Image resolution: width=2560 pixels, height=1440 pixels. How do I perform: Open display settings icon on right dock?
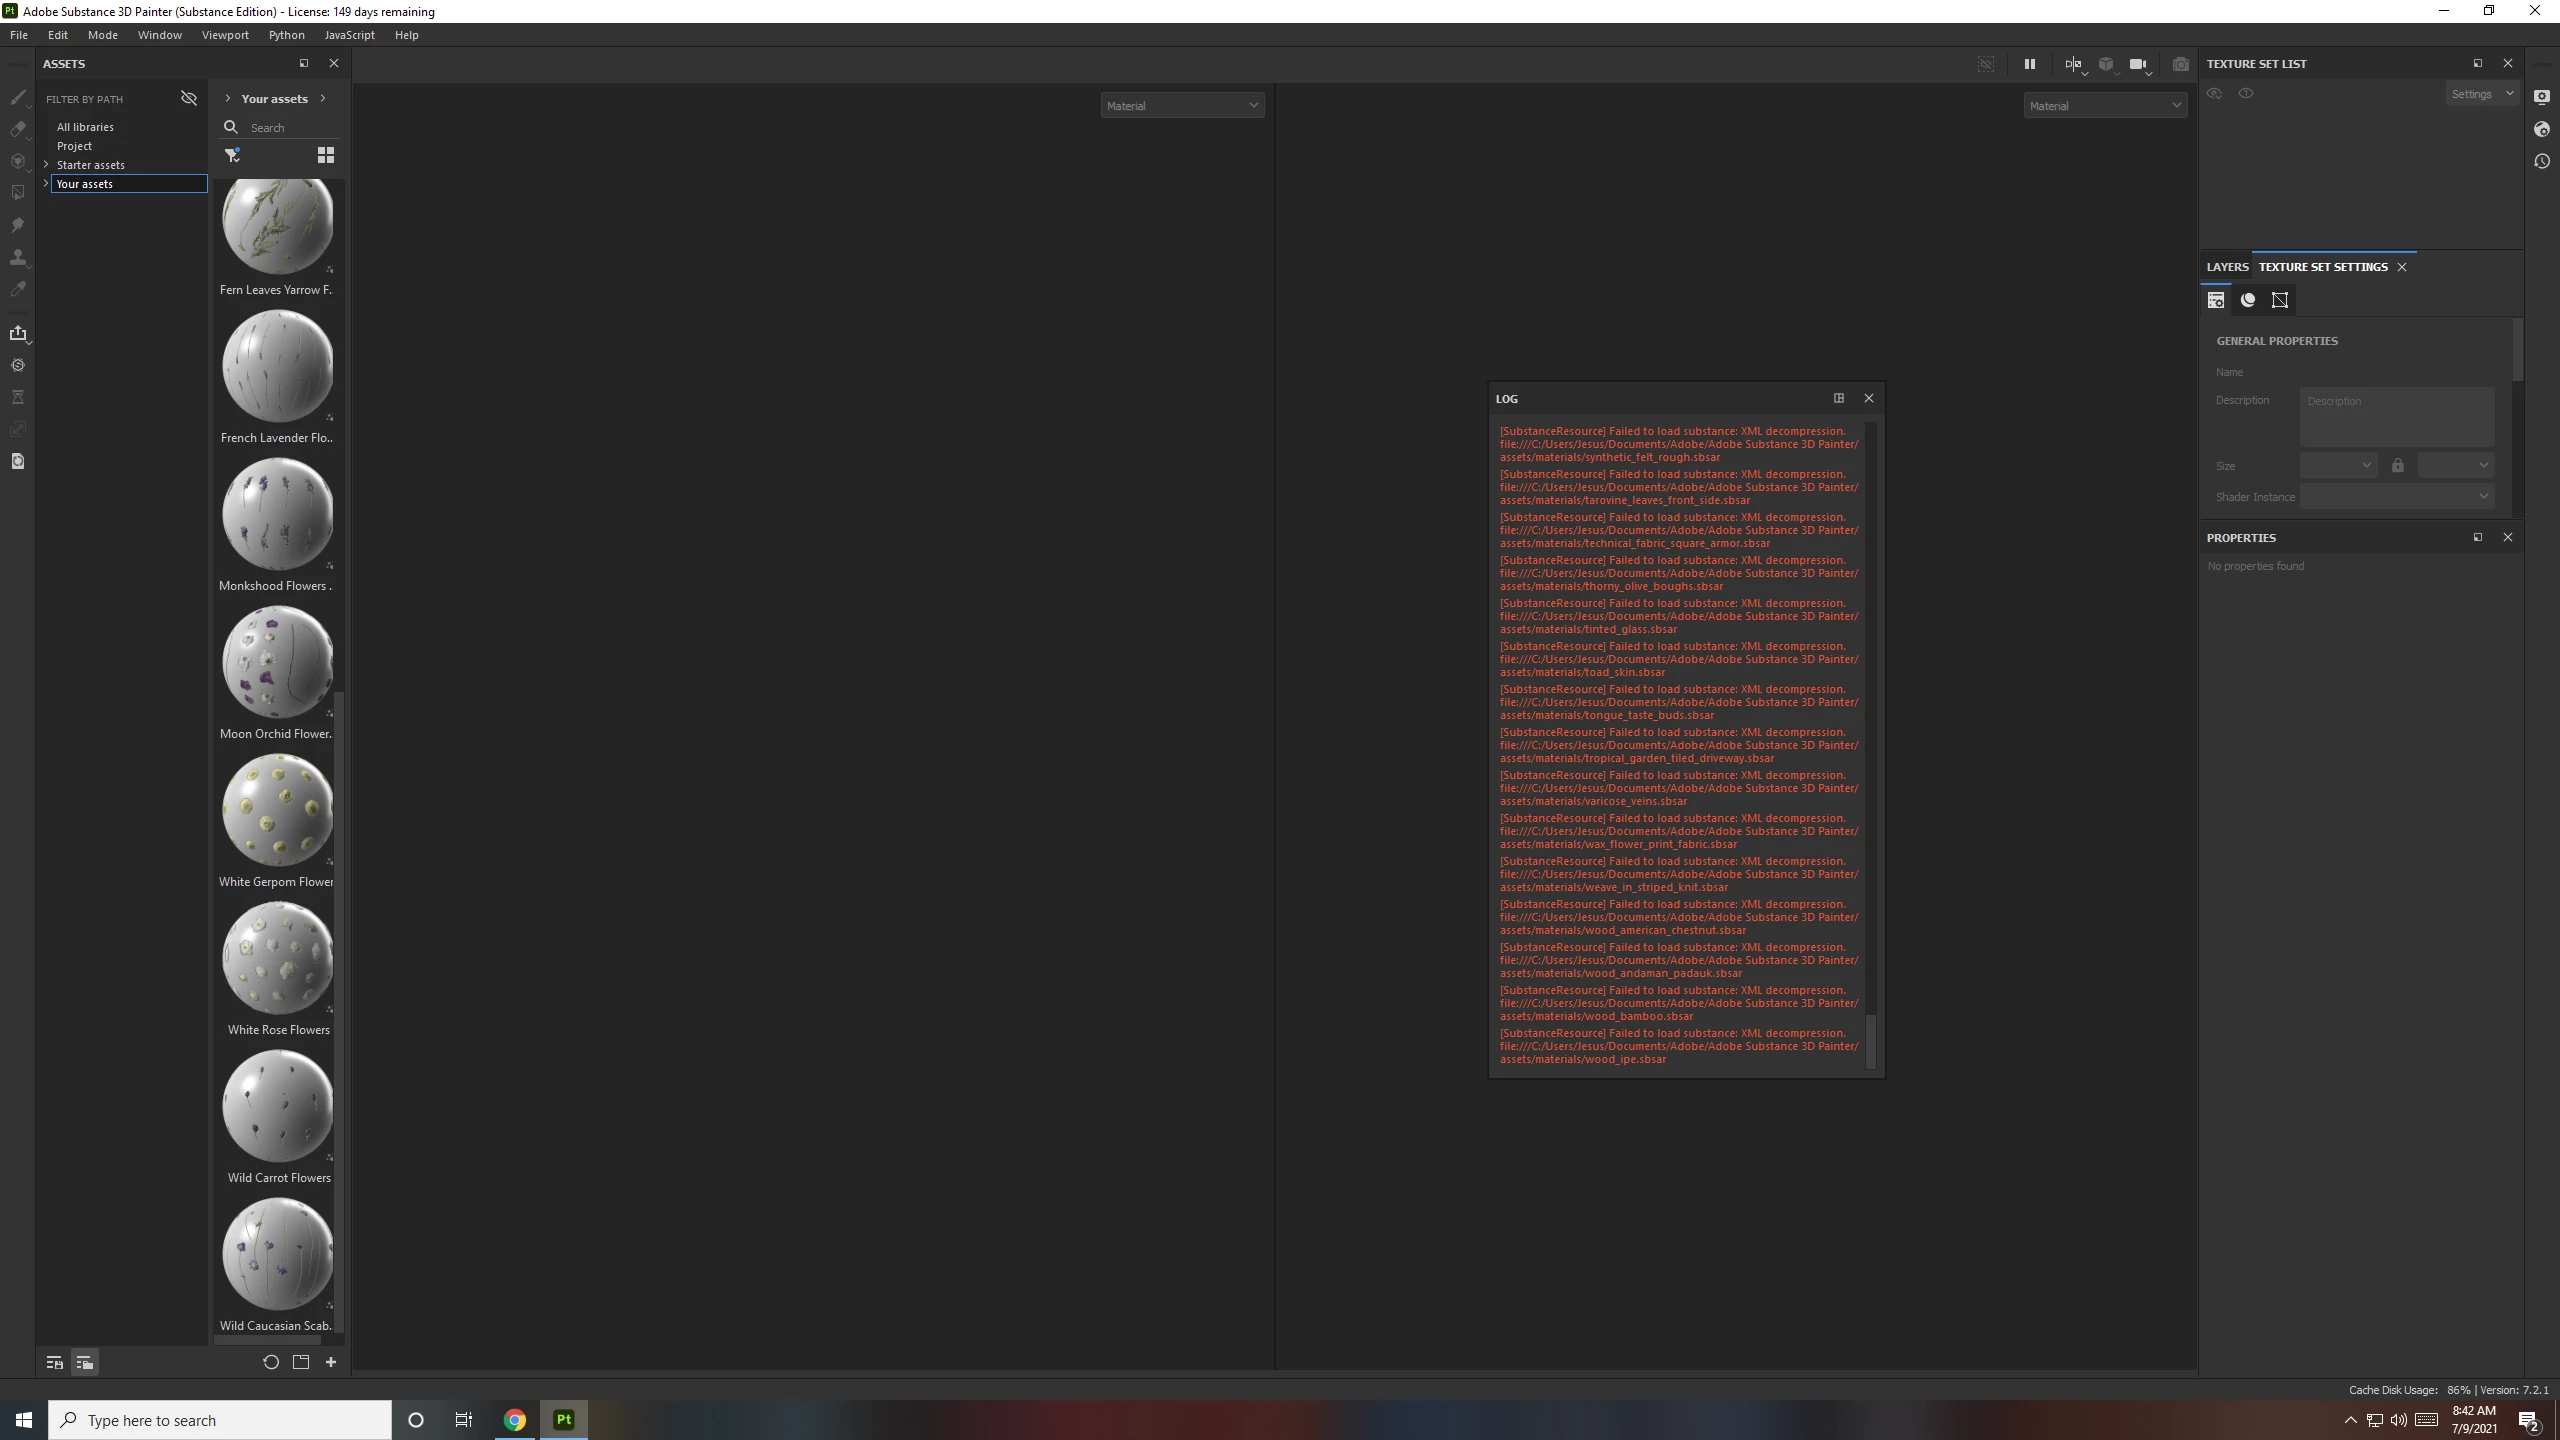pos(2542,97)
